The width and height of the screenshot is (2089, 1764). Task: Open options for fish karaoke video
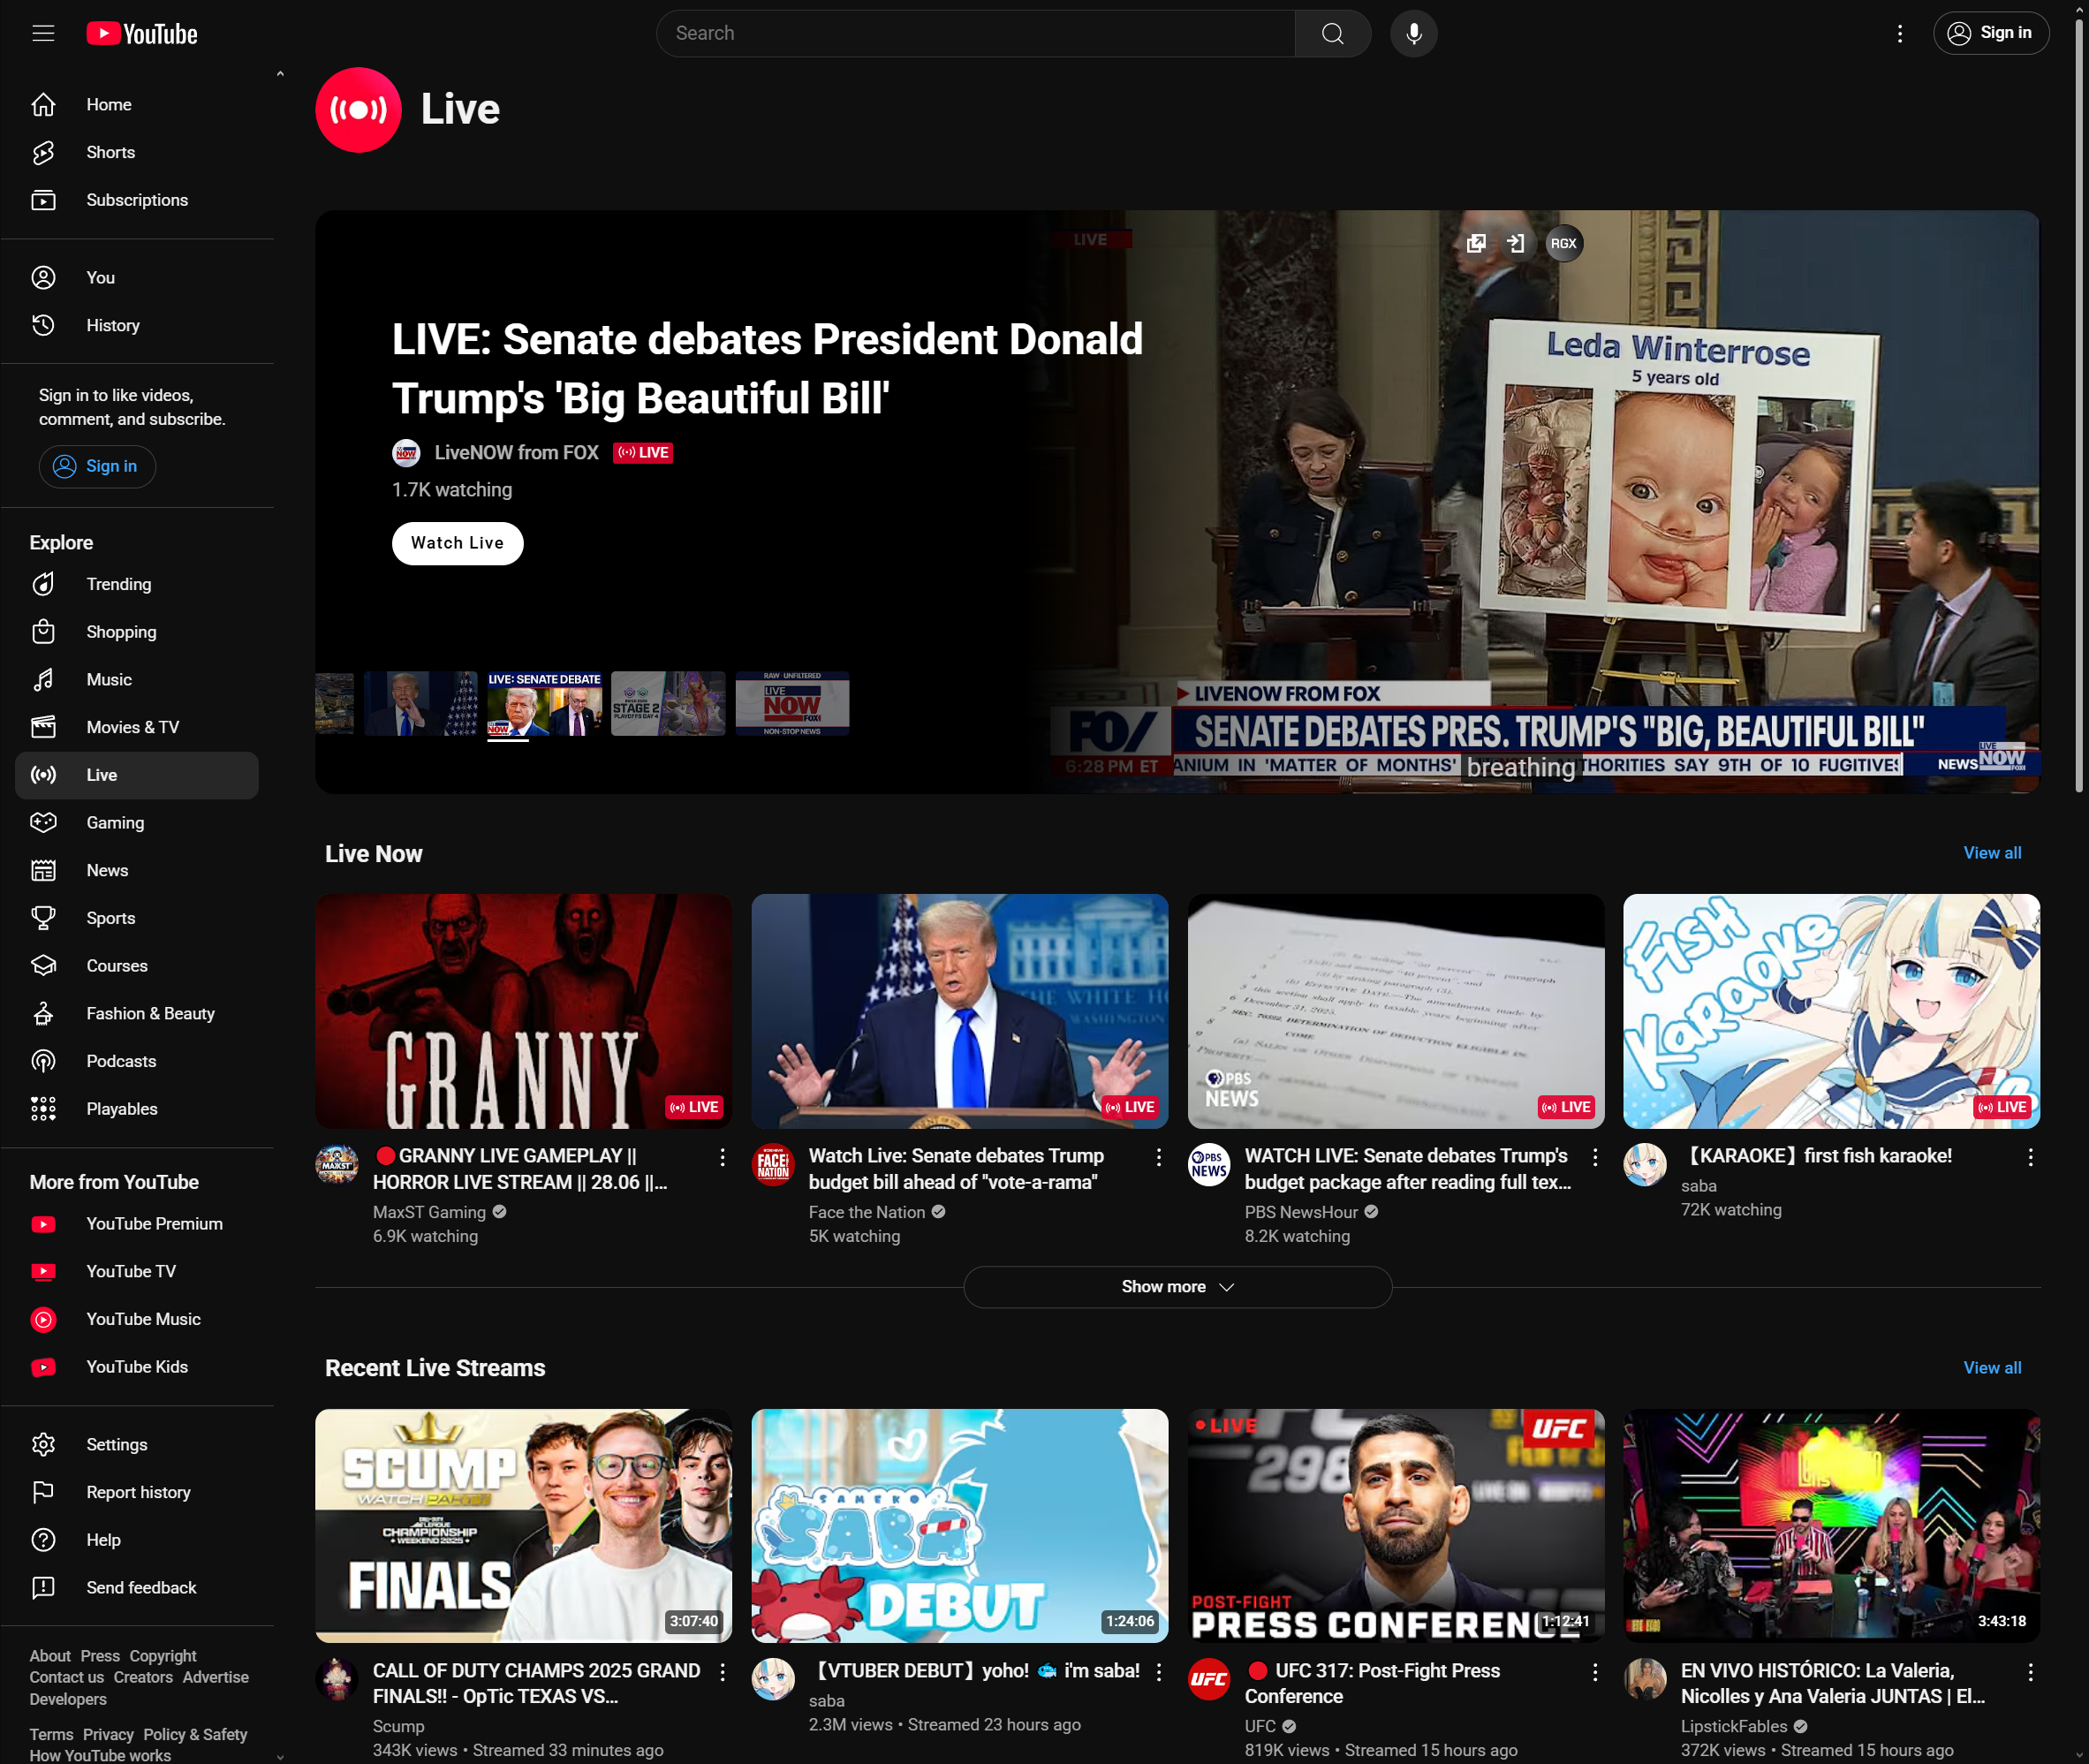(x=2030, y=1157)
